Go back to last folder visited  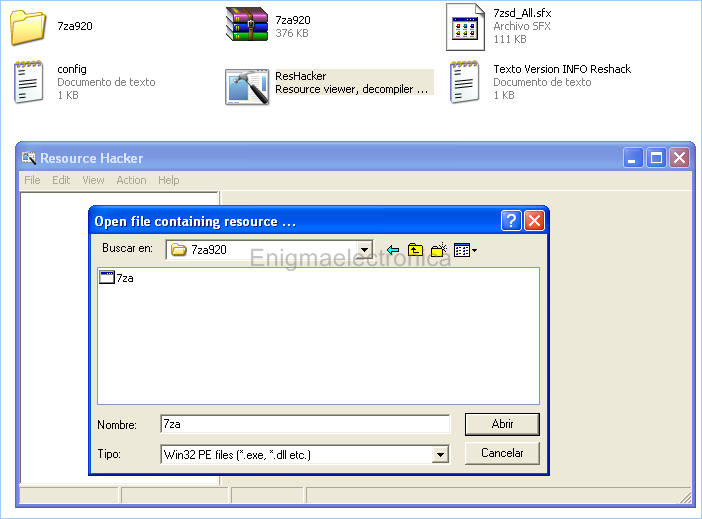393,250
